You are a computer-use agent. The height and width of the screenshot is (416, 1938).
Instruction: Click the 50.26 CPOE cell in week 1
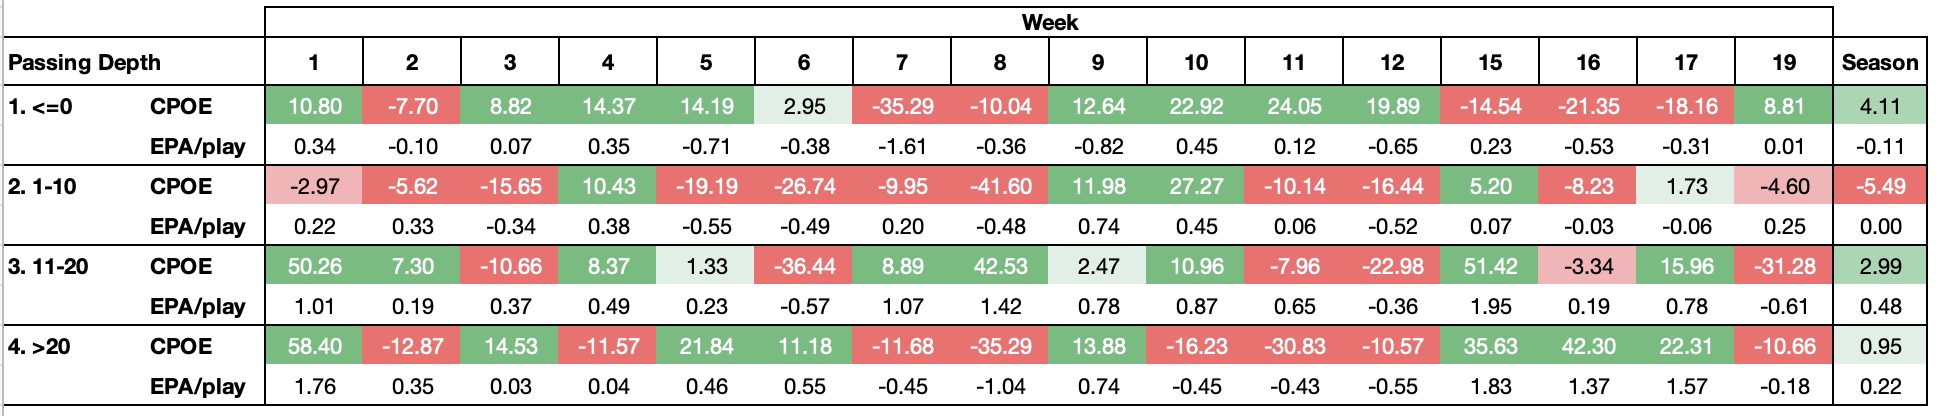tap(314, 266)
